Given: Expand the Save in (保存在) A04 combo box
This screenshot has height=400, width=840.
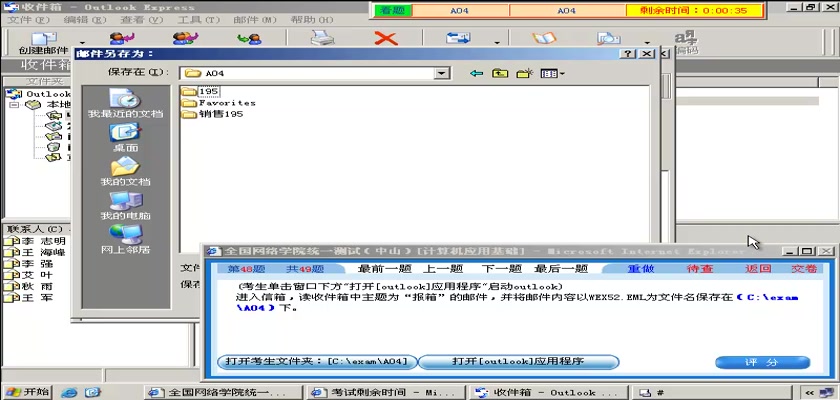Looking at the screenshot, I should tap(441, 73).
